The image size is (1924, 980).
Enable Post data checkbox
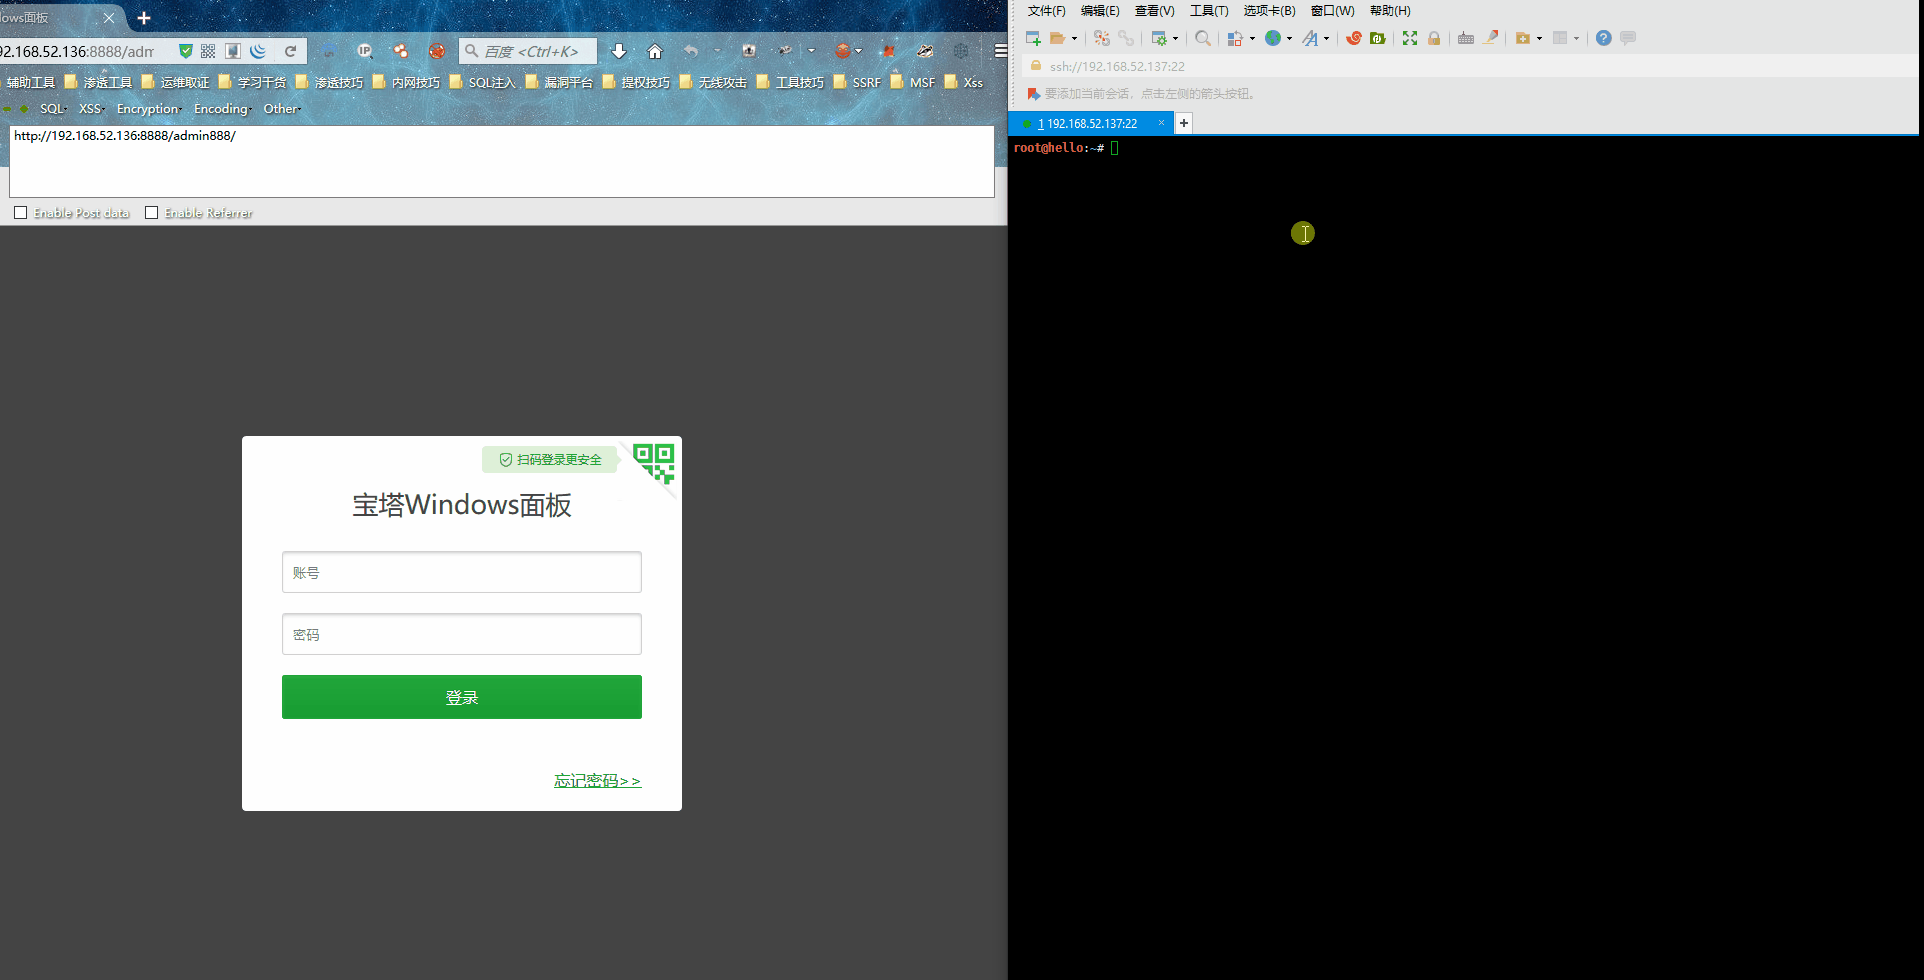pyautogui.click(x=20, y=213)
